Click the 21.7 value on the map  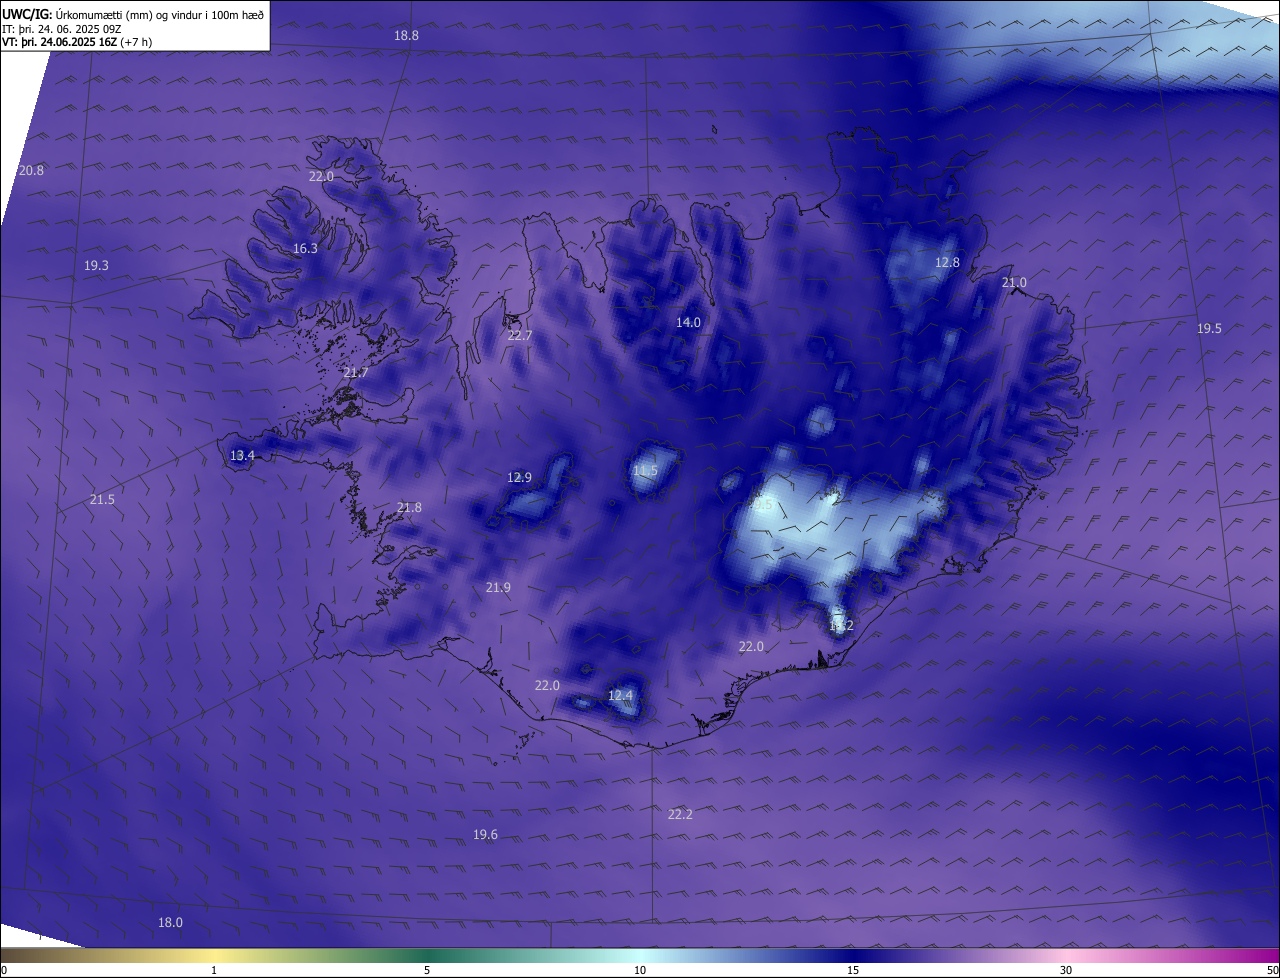click(356, 373)
